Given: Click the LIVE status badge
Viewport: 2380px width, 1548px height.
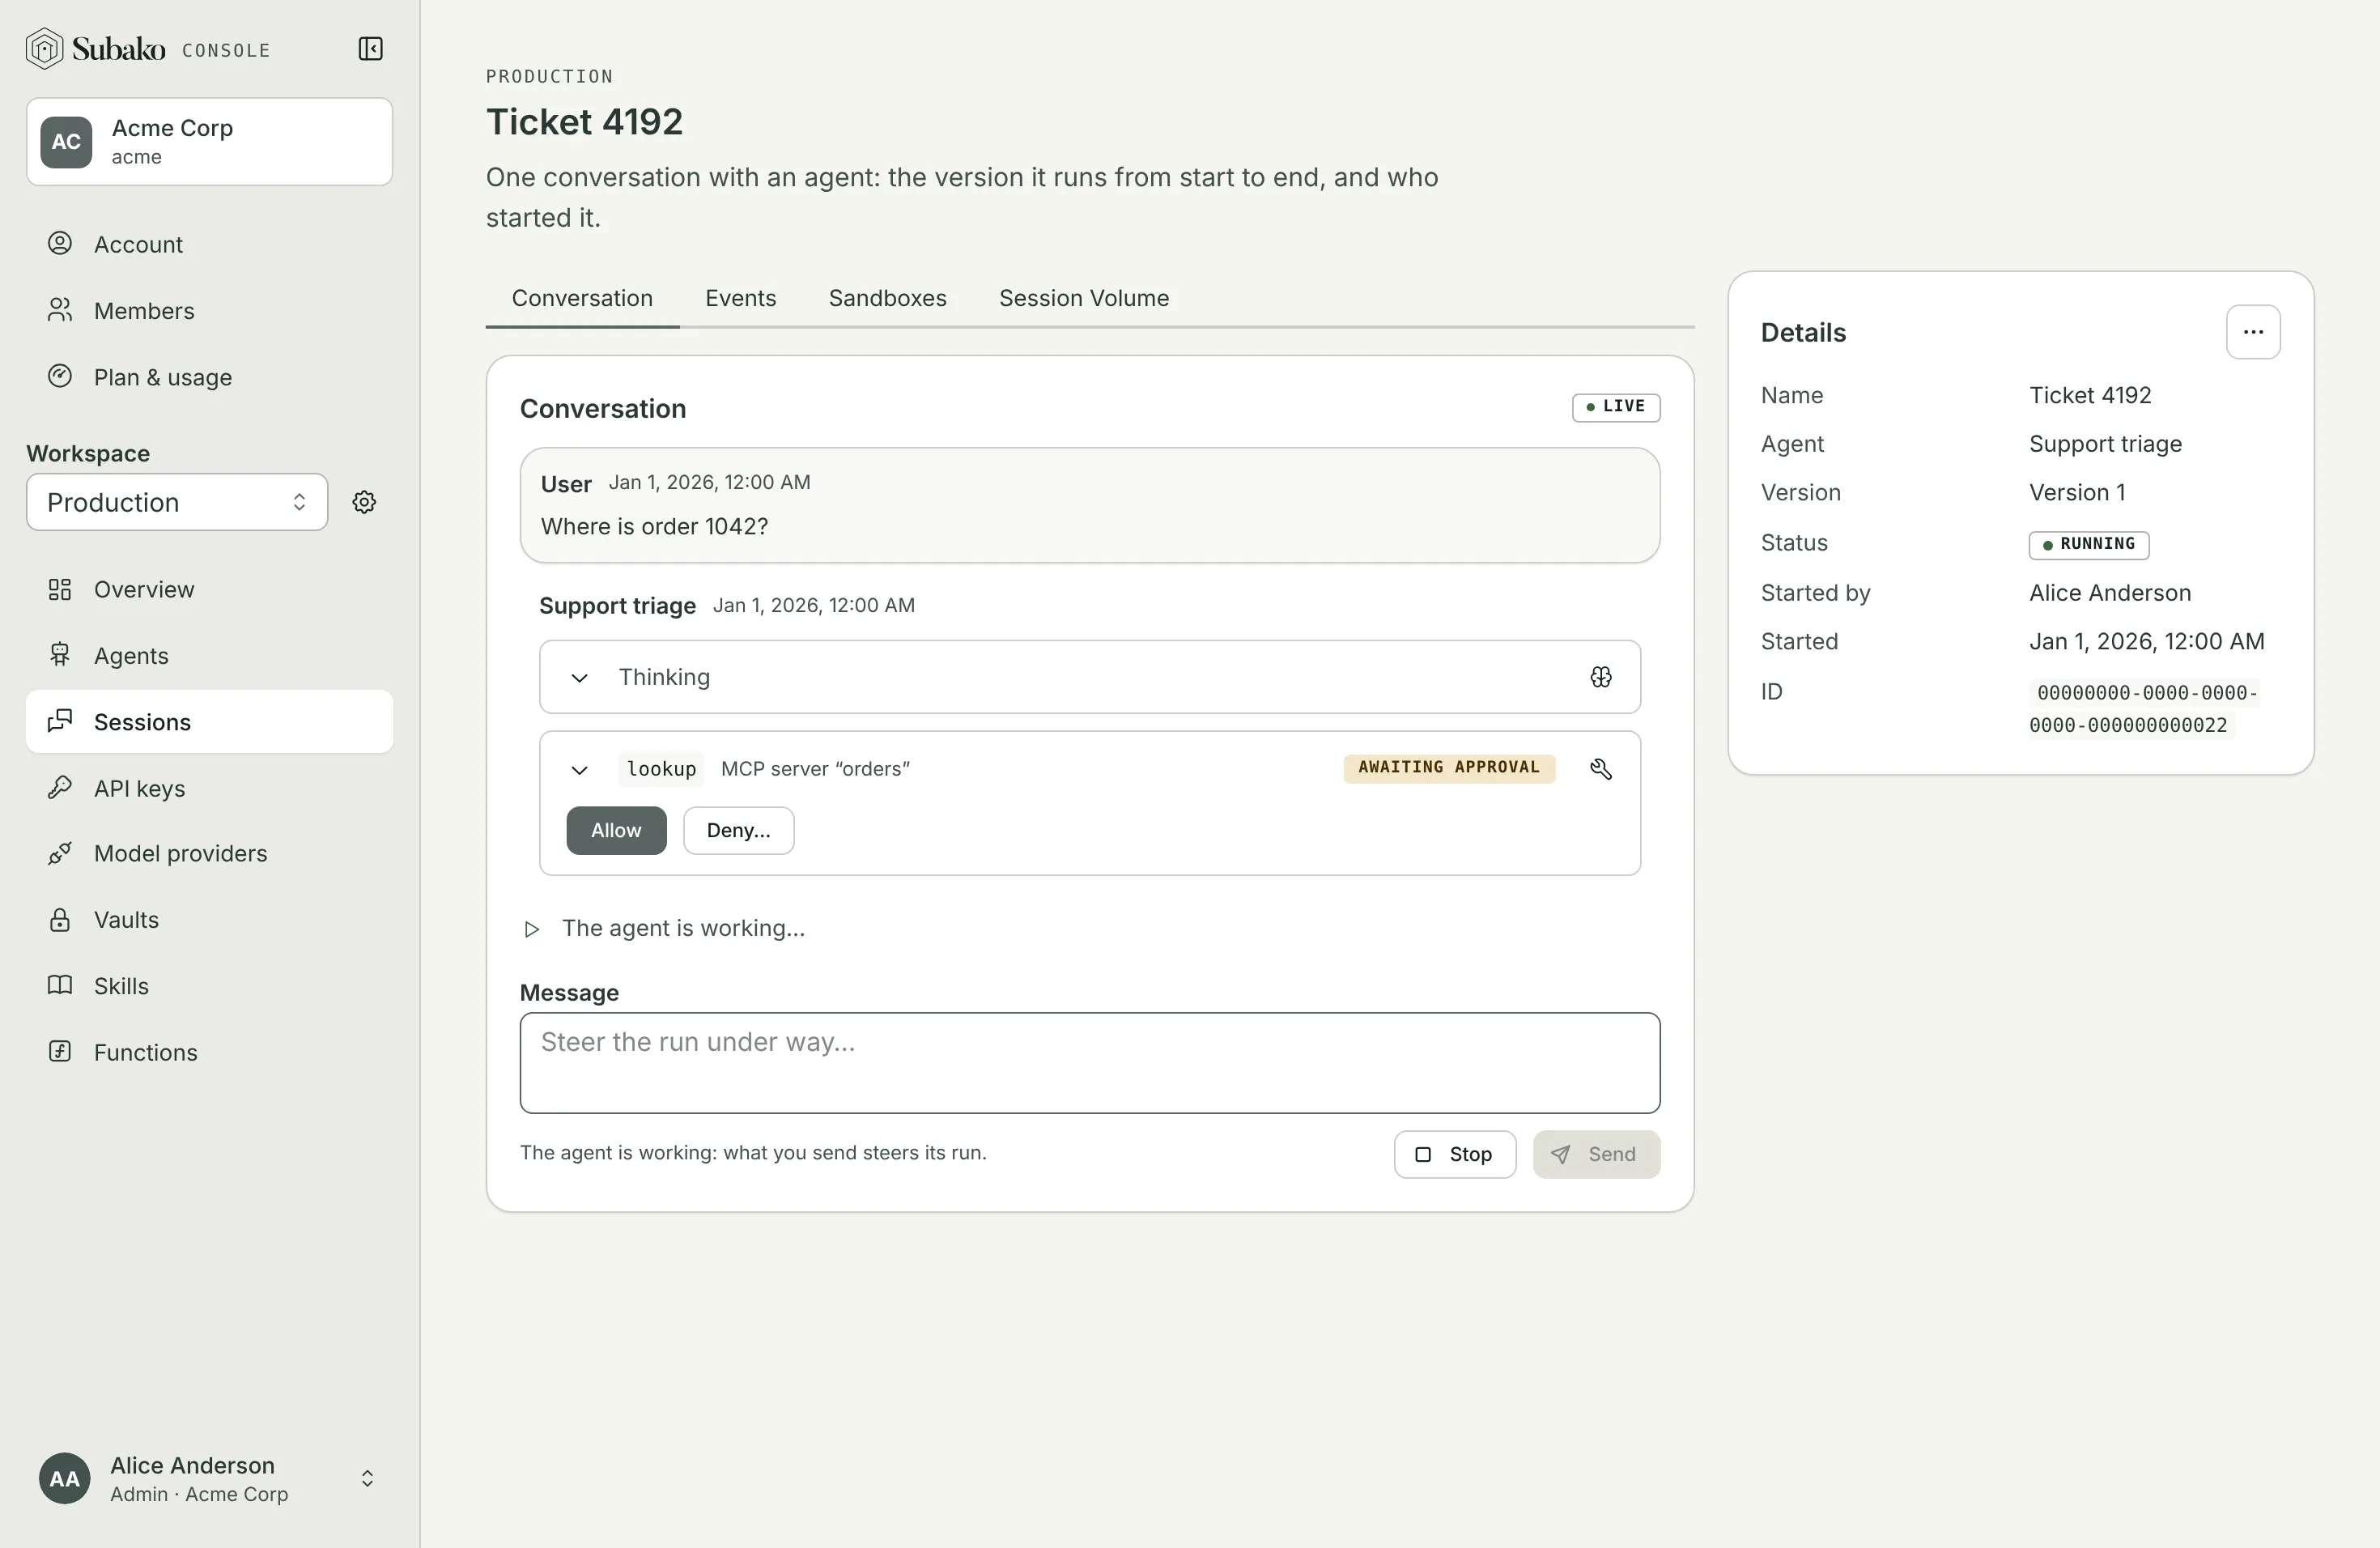Looking at the screenshot, I should coord(1615,407).
